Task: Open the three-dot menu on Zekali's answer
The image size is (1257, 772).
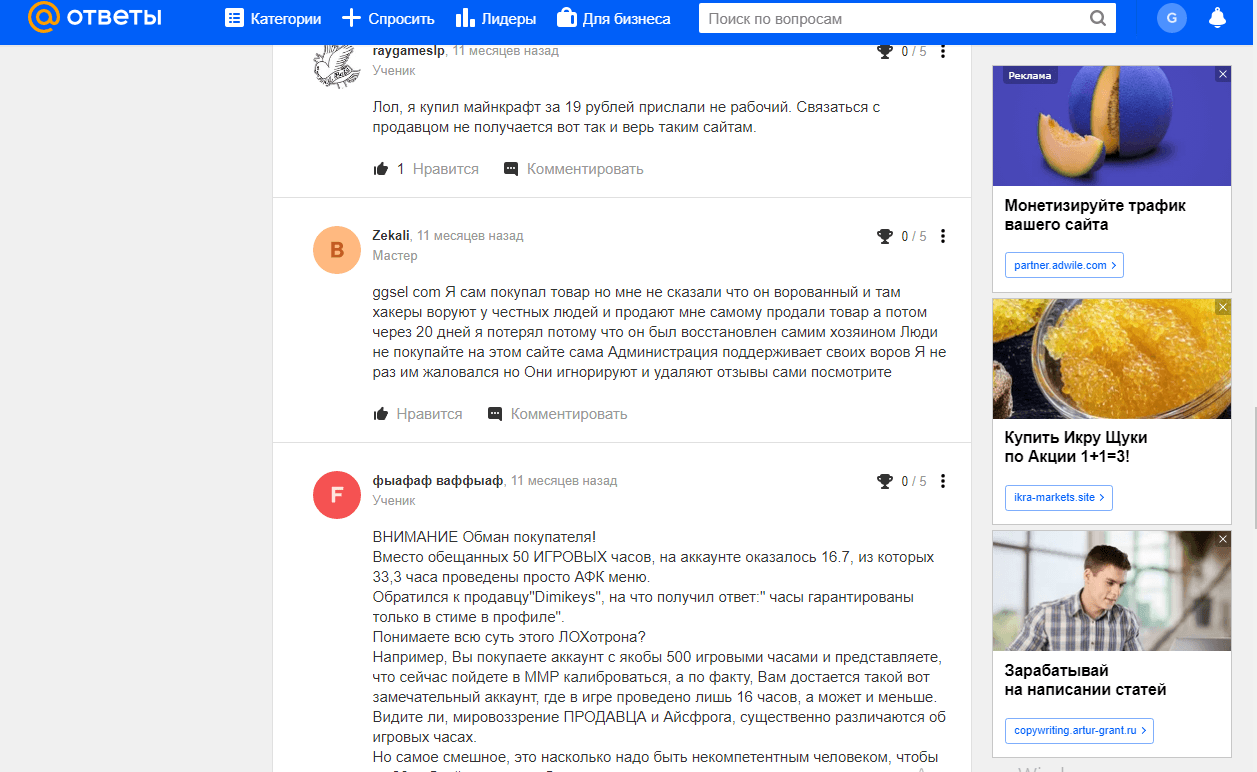Action: pyautogui.click(x=942, y=235)
